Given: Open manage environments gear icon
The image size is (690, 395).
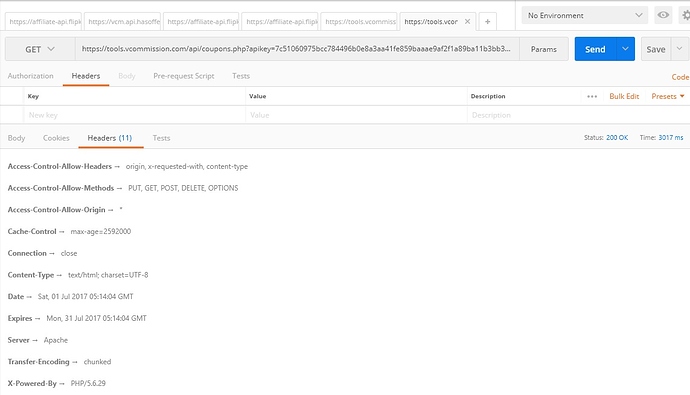Looking at the screenshot, I should click(686, 15).
